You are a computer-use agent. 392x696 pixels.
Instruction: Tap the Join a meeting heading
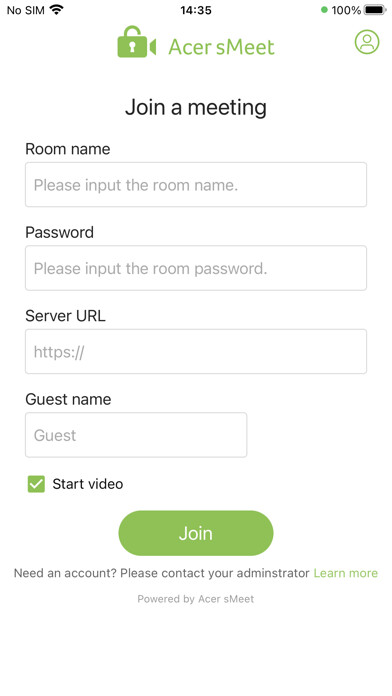click(196, 107)
